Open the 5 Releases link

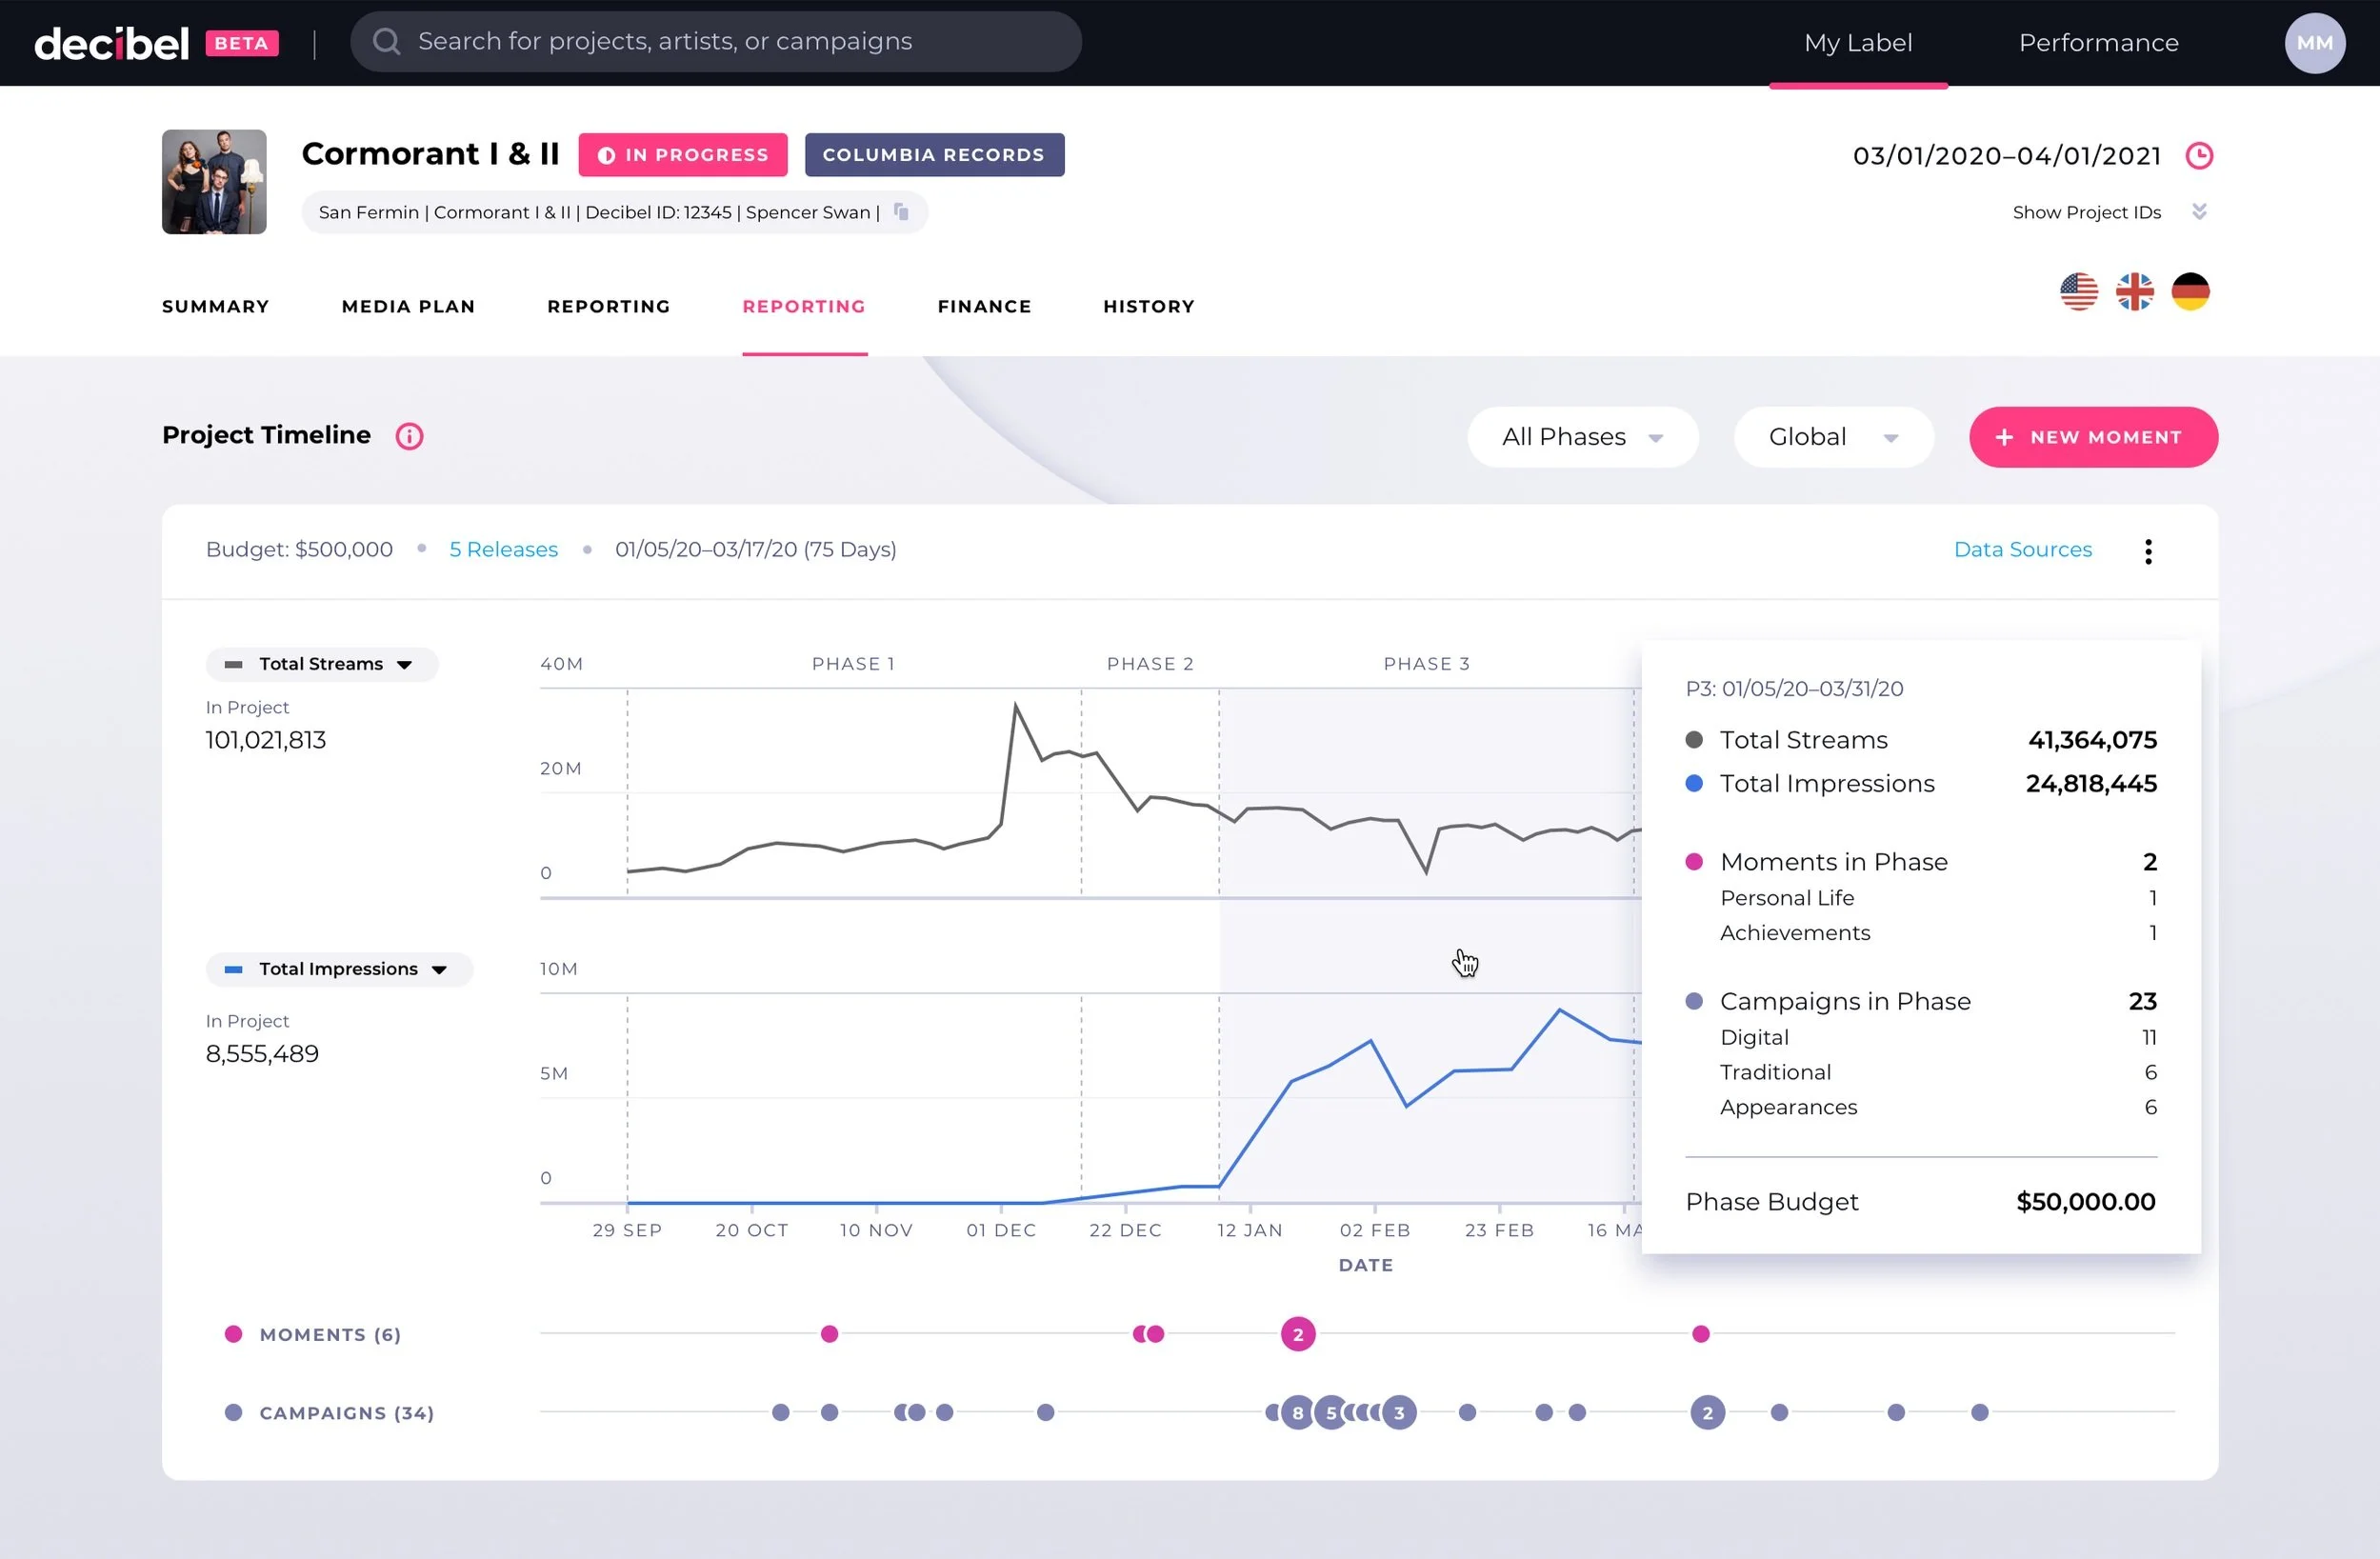(503, 549)
